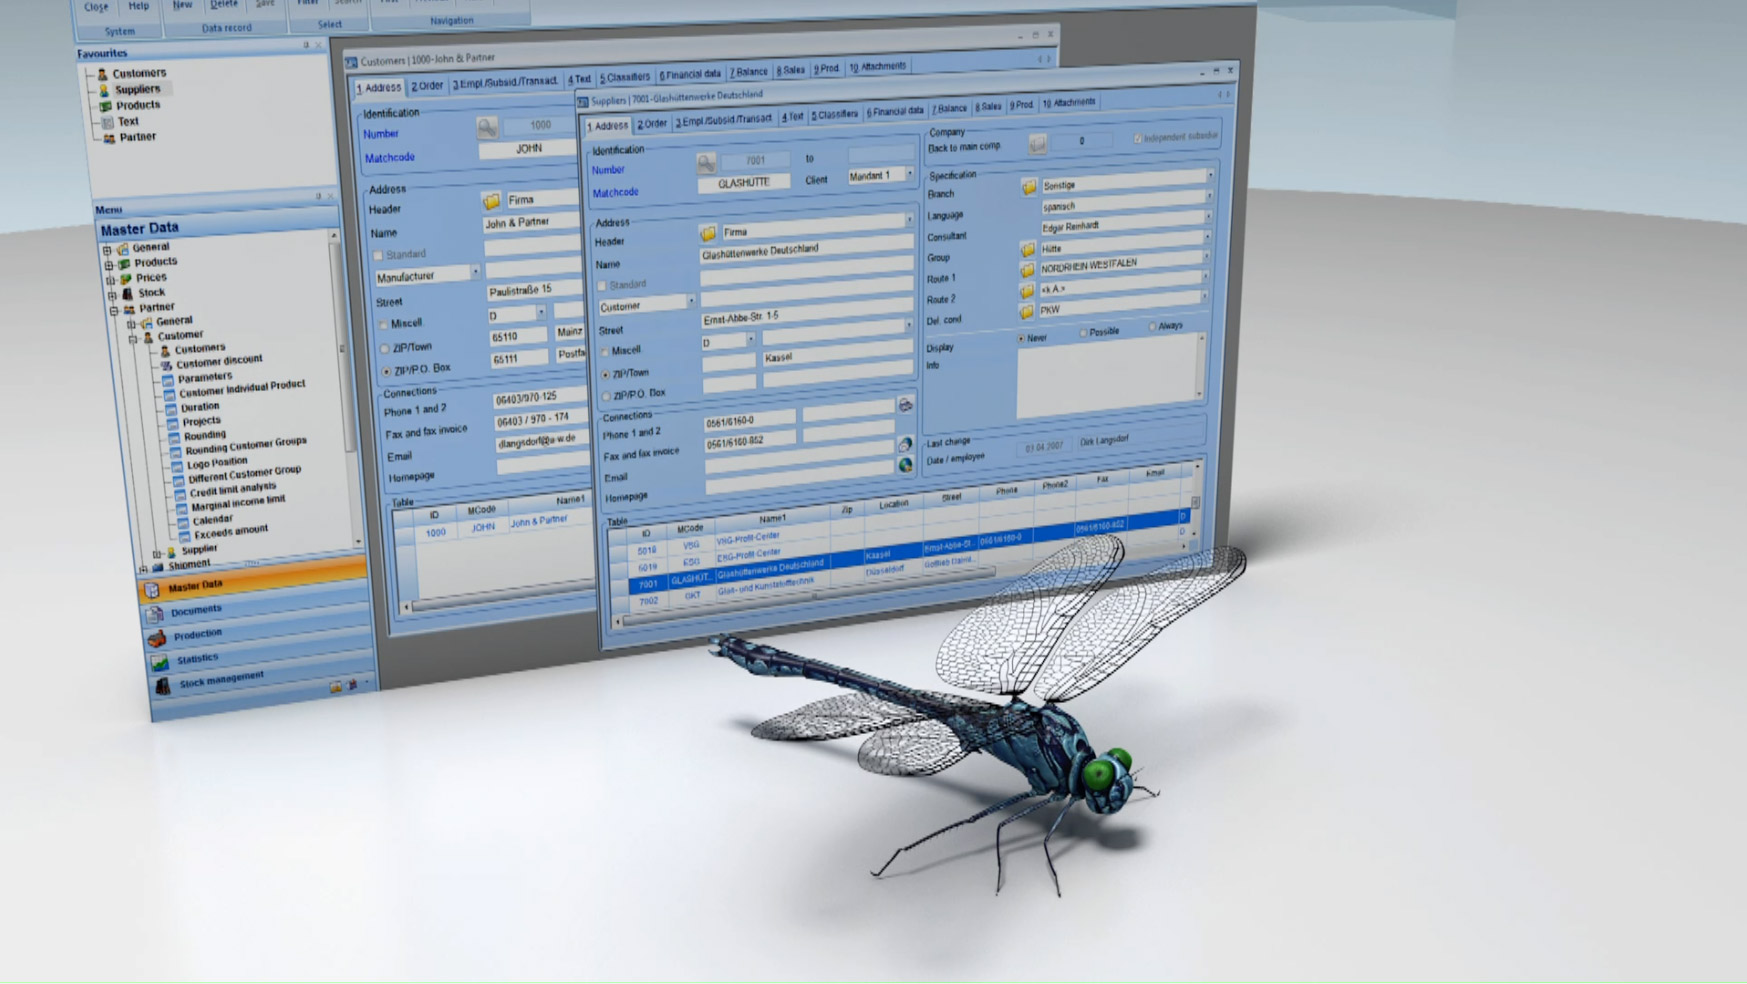Open the Production section icon
This screenshot has height=984, width=1747.
click(x=158, y=638)
